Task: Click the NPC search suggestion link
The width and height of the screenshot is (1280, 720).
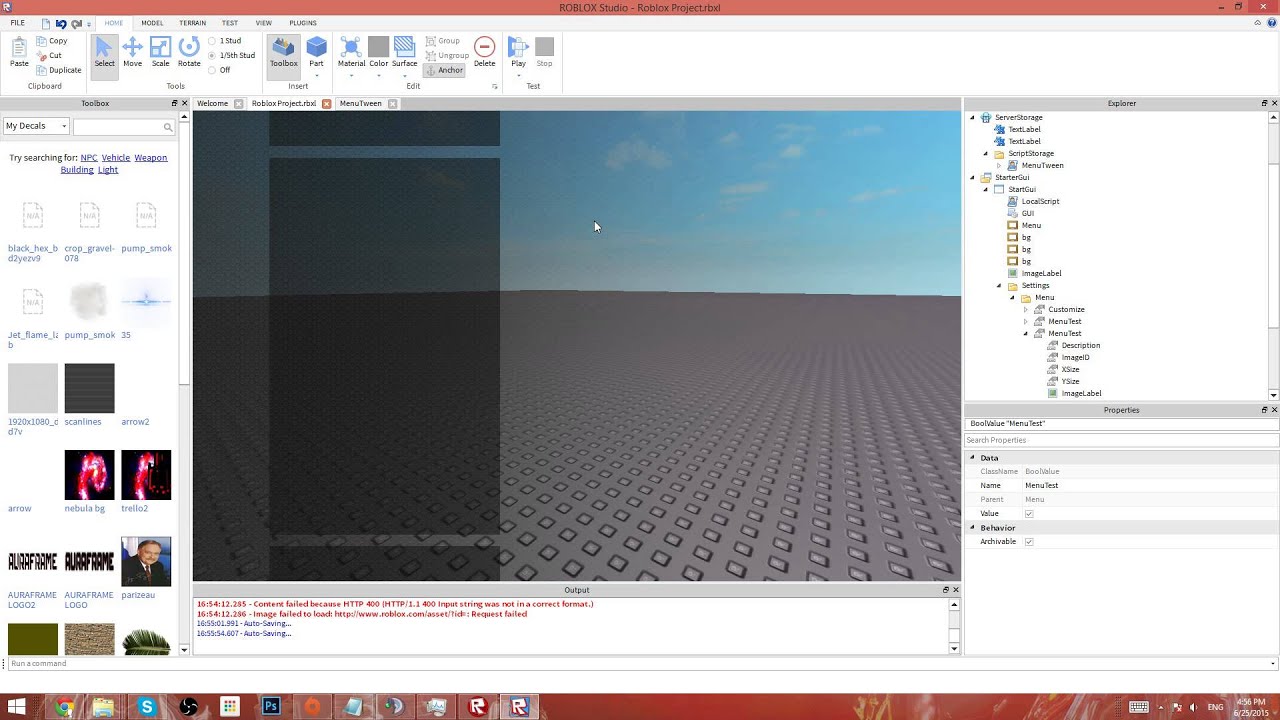Action: tap(89, 158)
